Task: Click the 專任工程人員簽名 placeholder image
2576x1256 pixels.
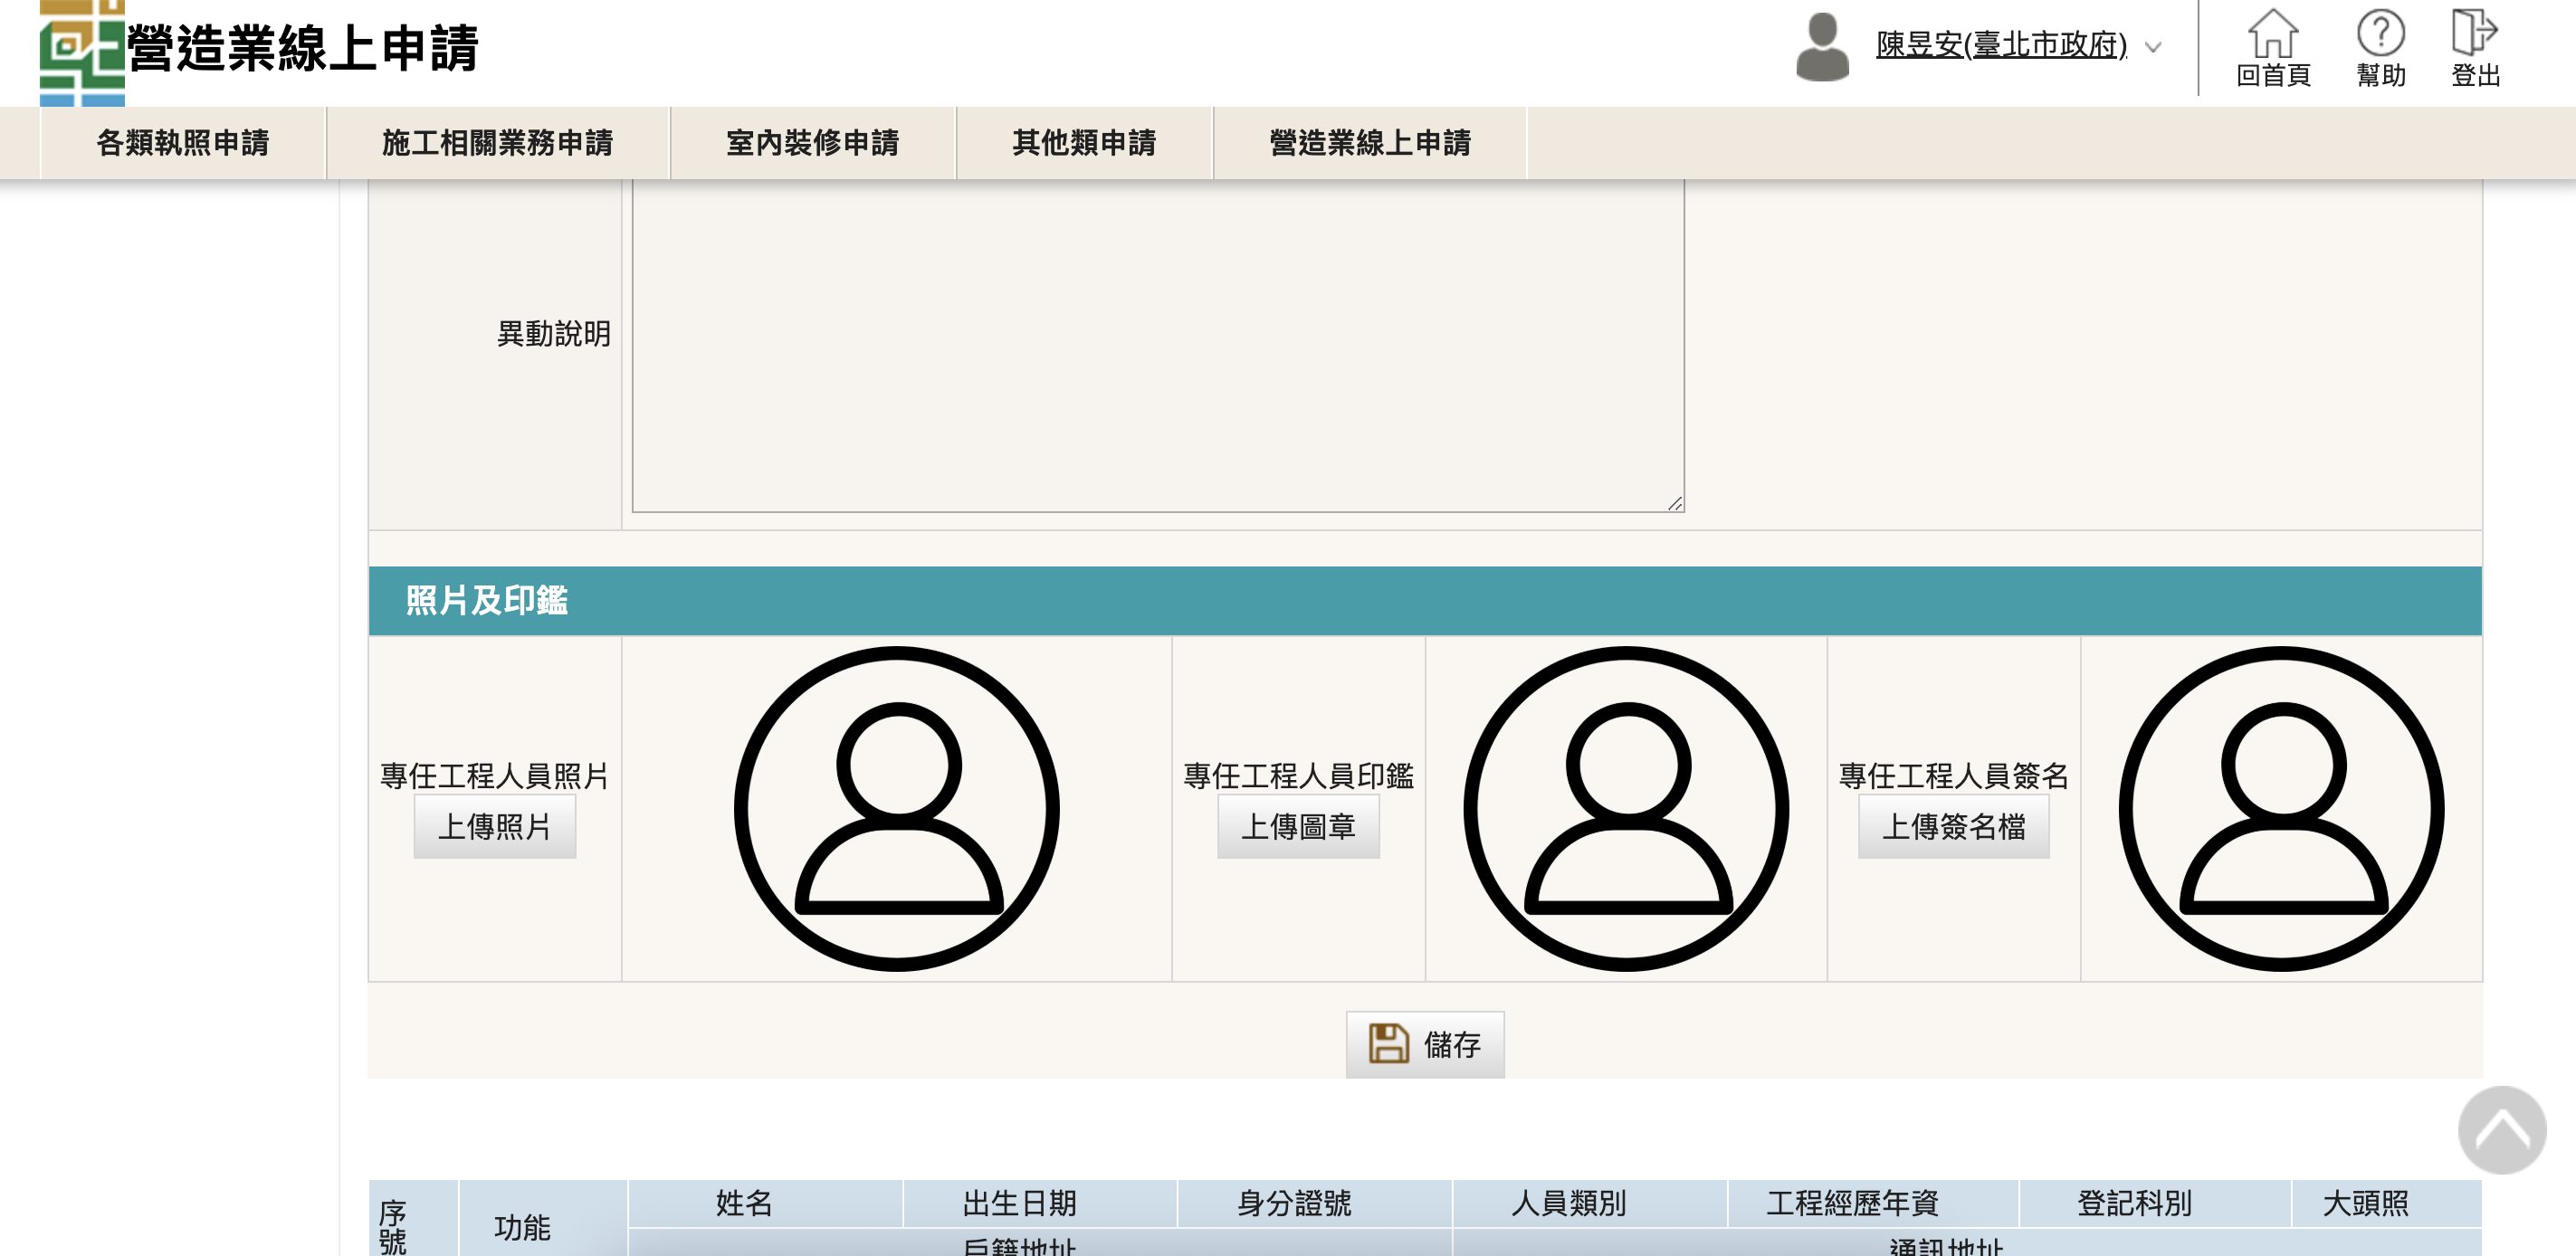Action: pos(2281,808)
